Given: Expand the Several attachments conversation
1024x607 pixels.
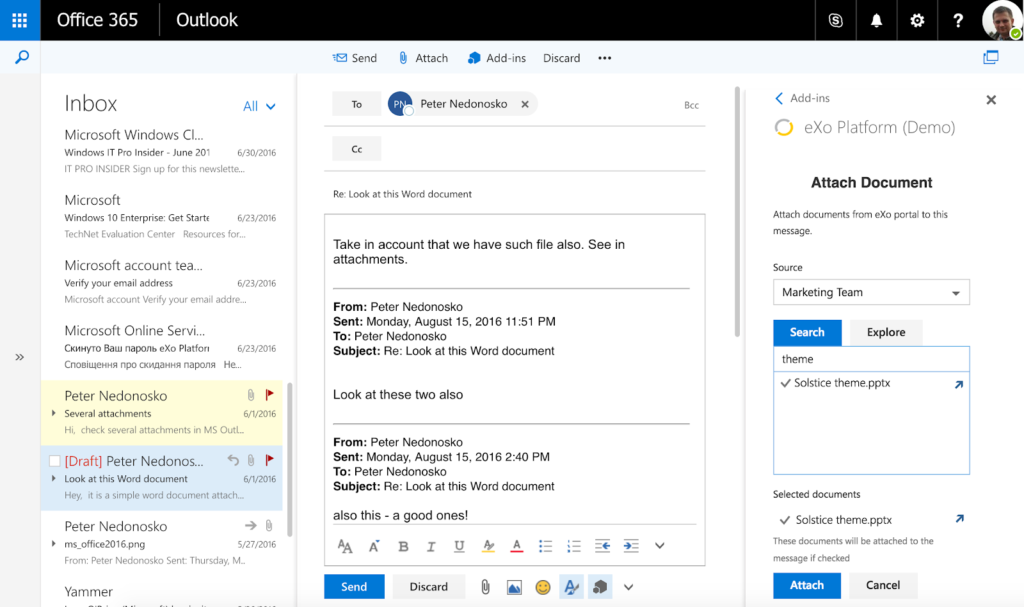Looking at the screenshot, I should pos(54,413).
